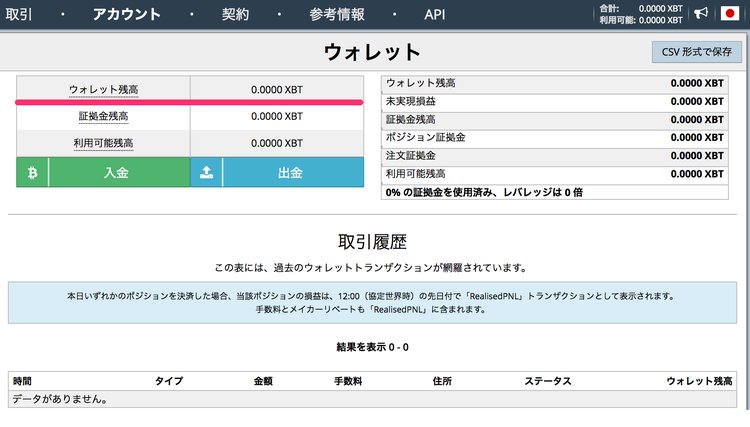Click the upload icon on withdrawal button
The height and width of the screenshot is (427, 750).
tap(206, 172)
